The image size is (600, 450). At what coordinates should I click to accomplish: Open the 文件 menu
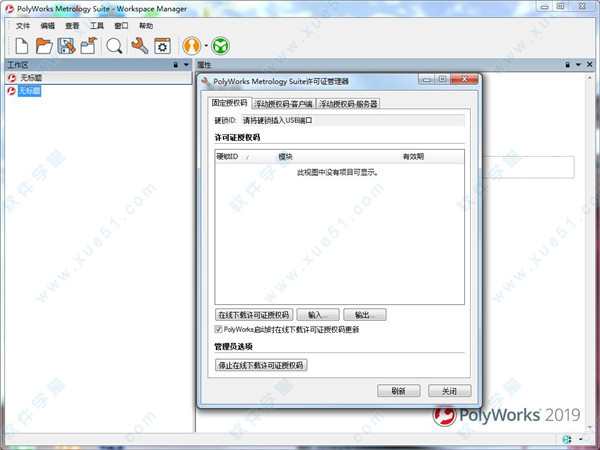23,26
